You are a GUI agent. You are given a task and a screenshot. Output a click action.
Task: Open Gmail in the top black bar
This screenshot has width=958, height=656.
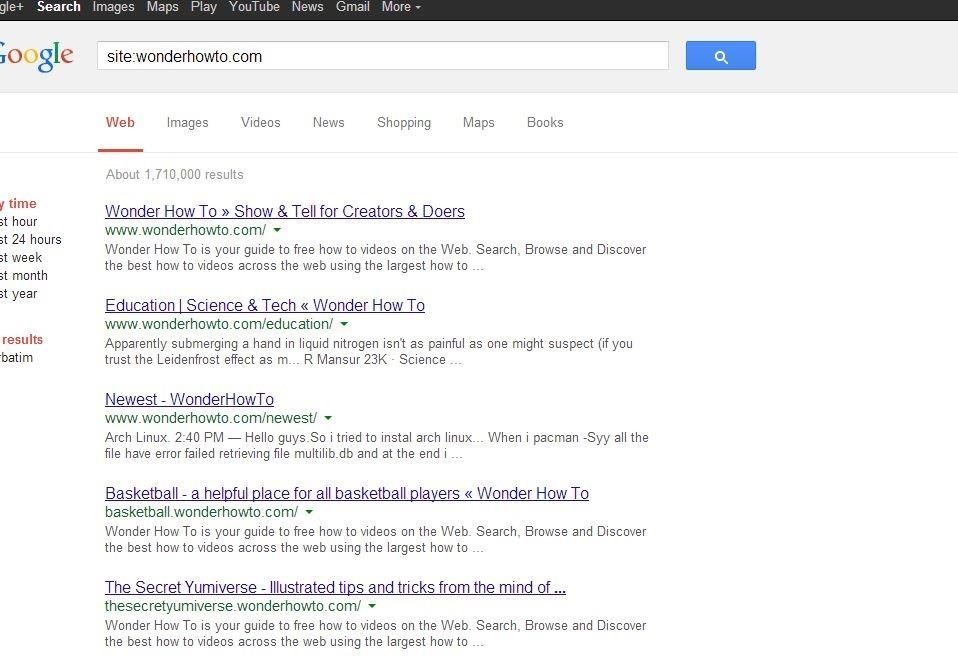[x=353, y=7]
